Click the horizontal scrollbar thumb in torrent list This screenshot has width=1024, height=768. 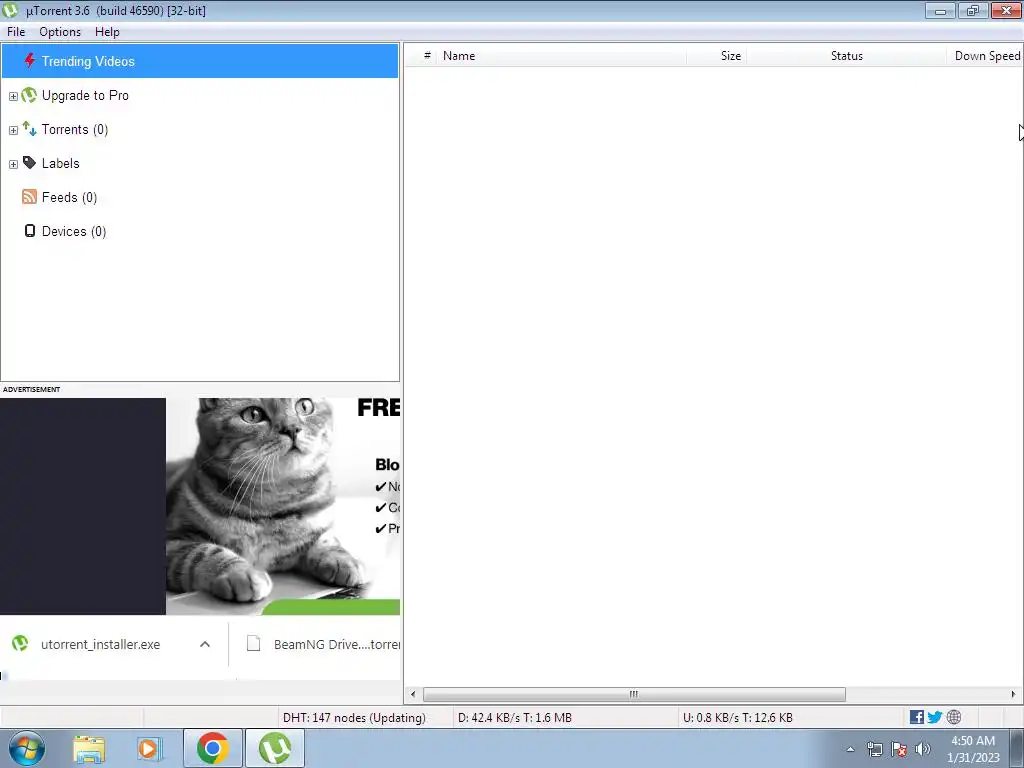pos(634,694)
